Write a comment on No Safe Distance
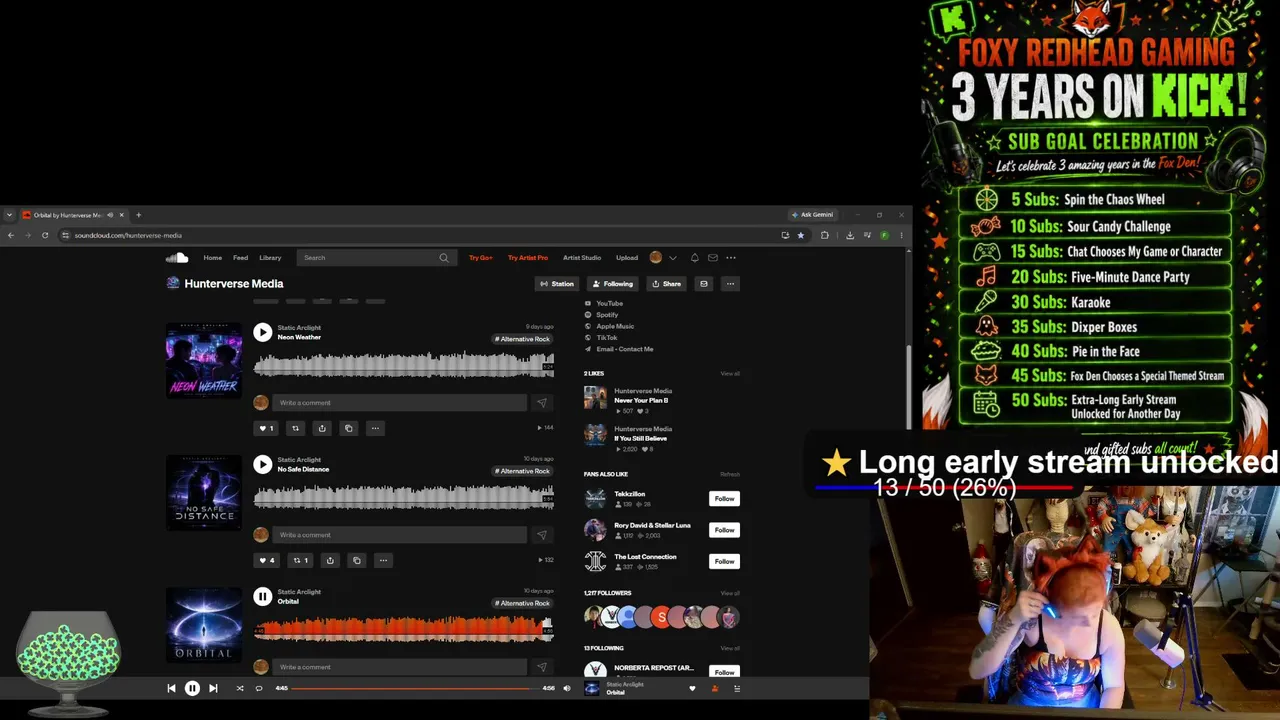Image resolution: width=1280 pixels, height=720 pixels. pyautogui.click(x=400, y=535)
